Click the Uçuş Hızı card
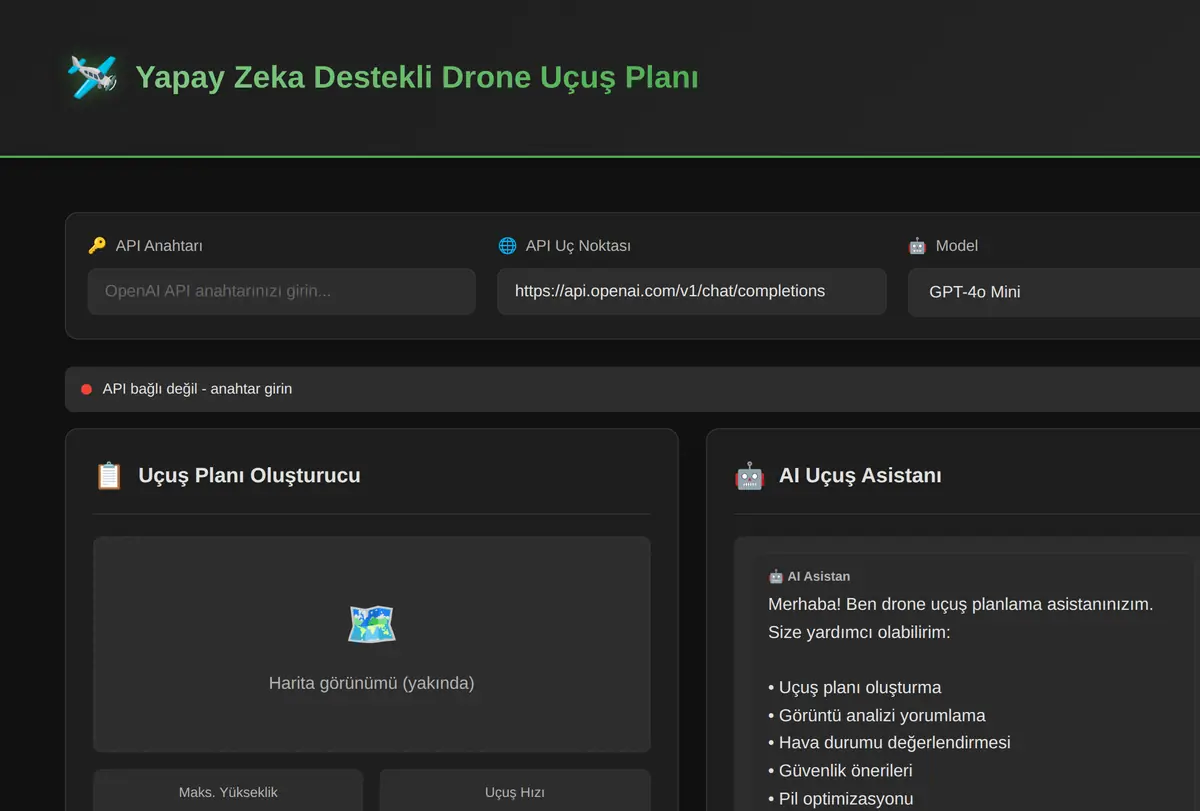 (515, 791)
